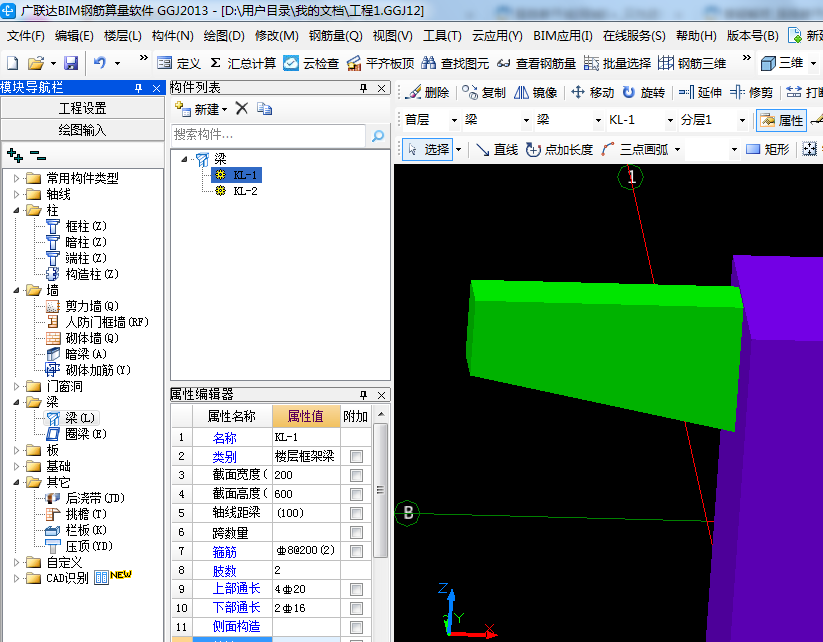Image resolution: width=823 pixels, height=642 pixels.
Task: Click 工程设置 button
Action: 82,108
